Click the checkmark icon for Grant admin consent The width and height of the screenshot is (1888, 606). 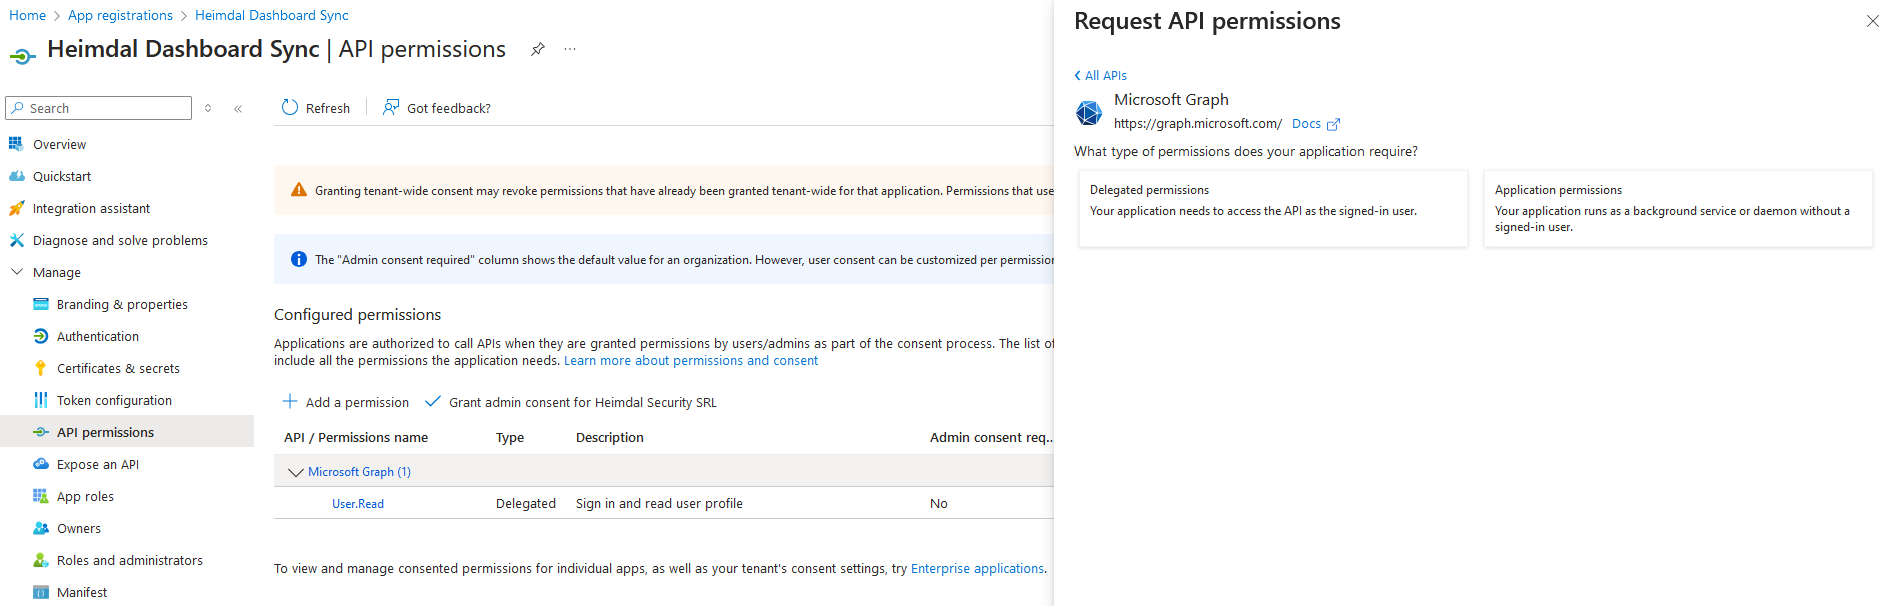tap(433, 401)
